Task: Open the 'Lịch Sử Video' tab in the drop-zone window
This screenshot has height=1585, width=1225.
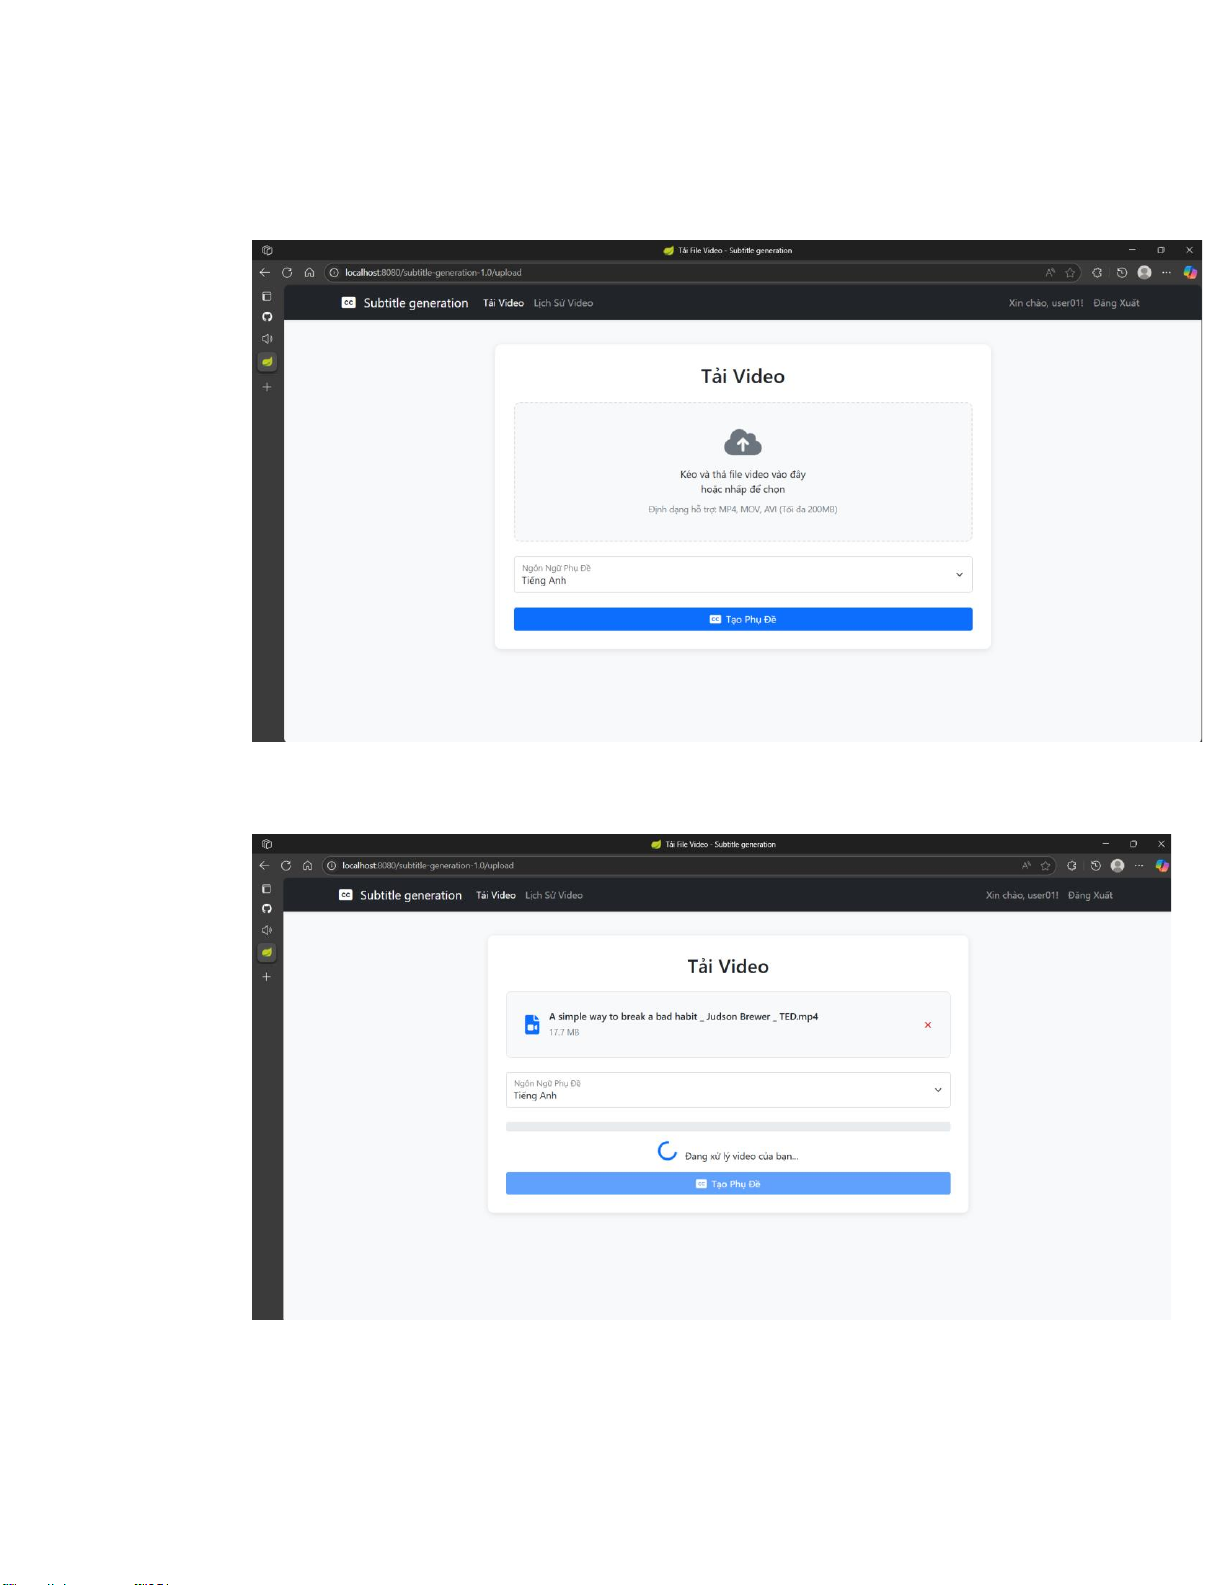Action: (563, 303)
